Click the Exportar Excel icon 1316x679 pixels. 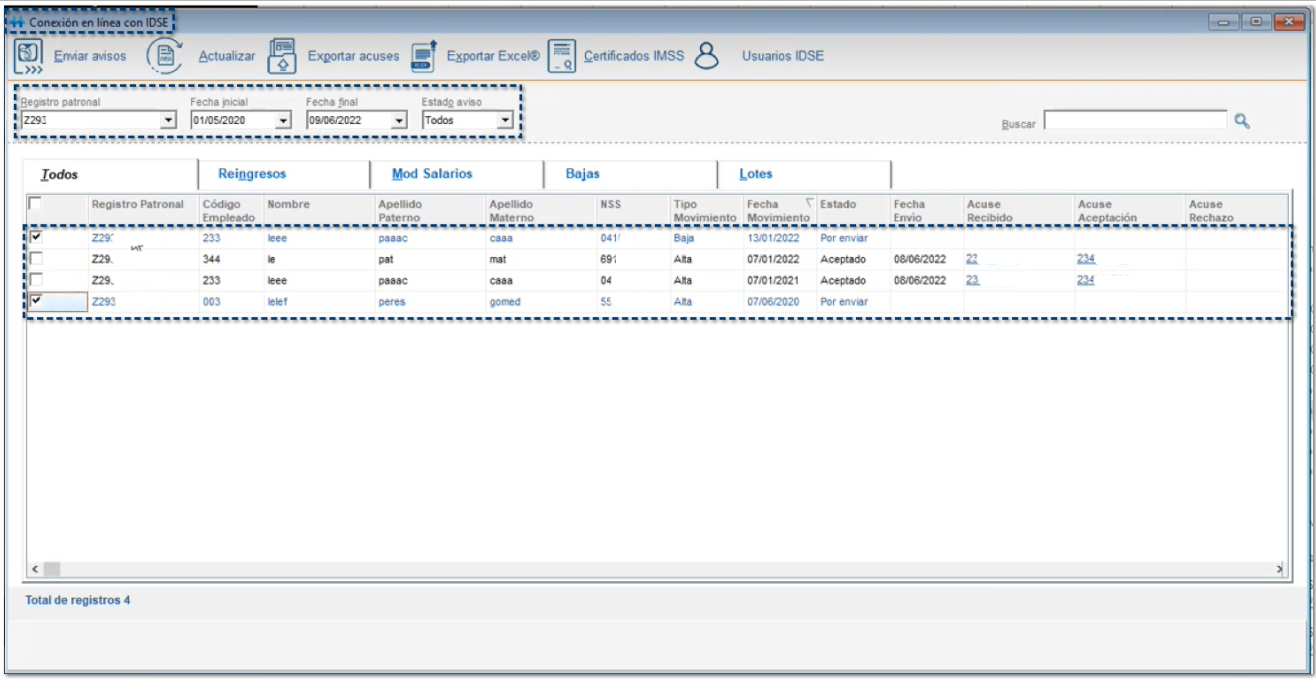point(424,57)
